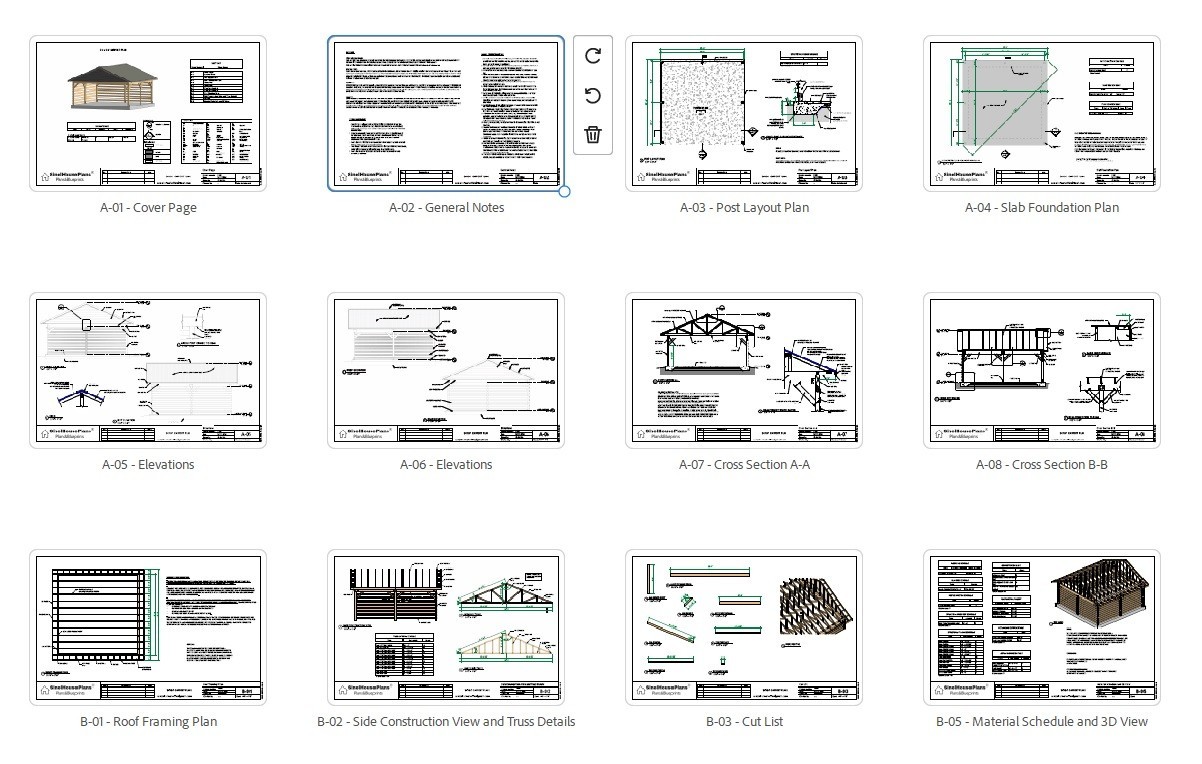Click the 'A-01 - Cover Page' label
1202x764 pixels.
point(148,208)
